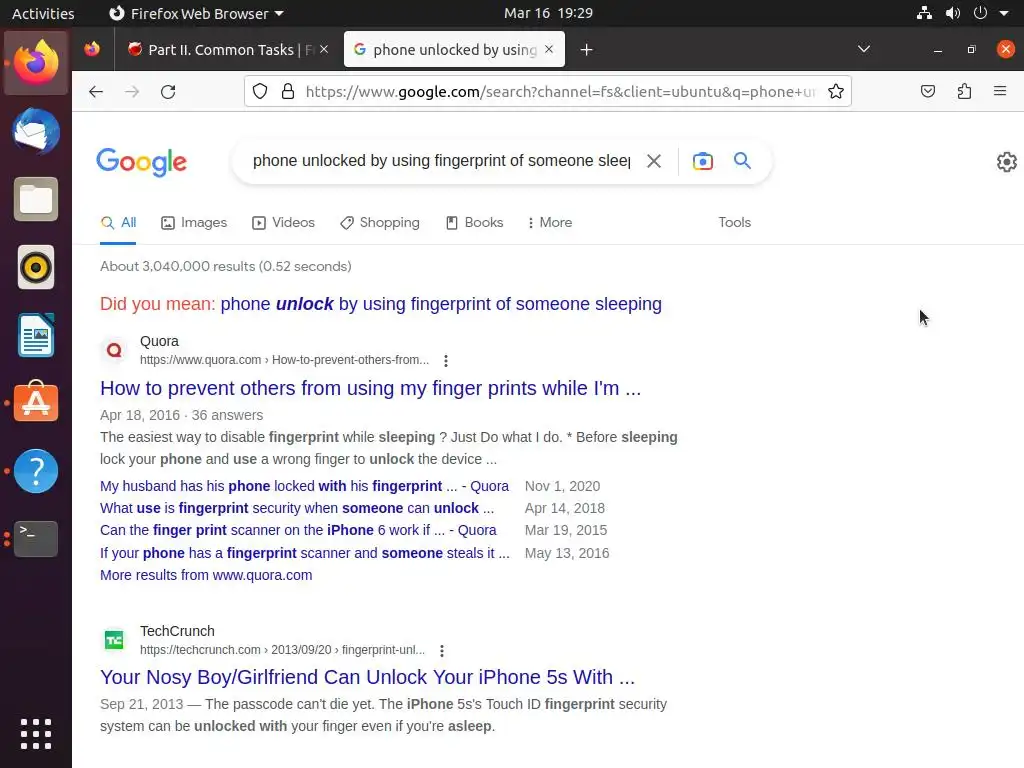Open the Tools search options
Viewport: 1024px width, 768px height.
pos(735,223)
